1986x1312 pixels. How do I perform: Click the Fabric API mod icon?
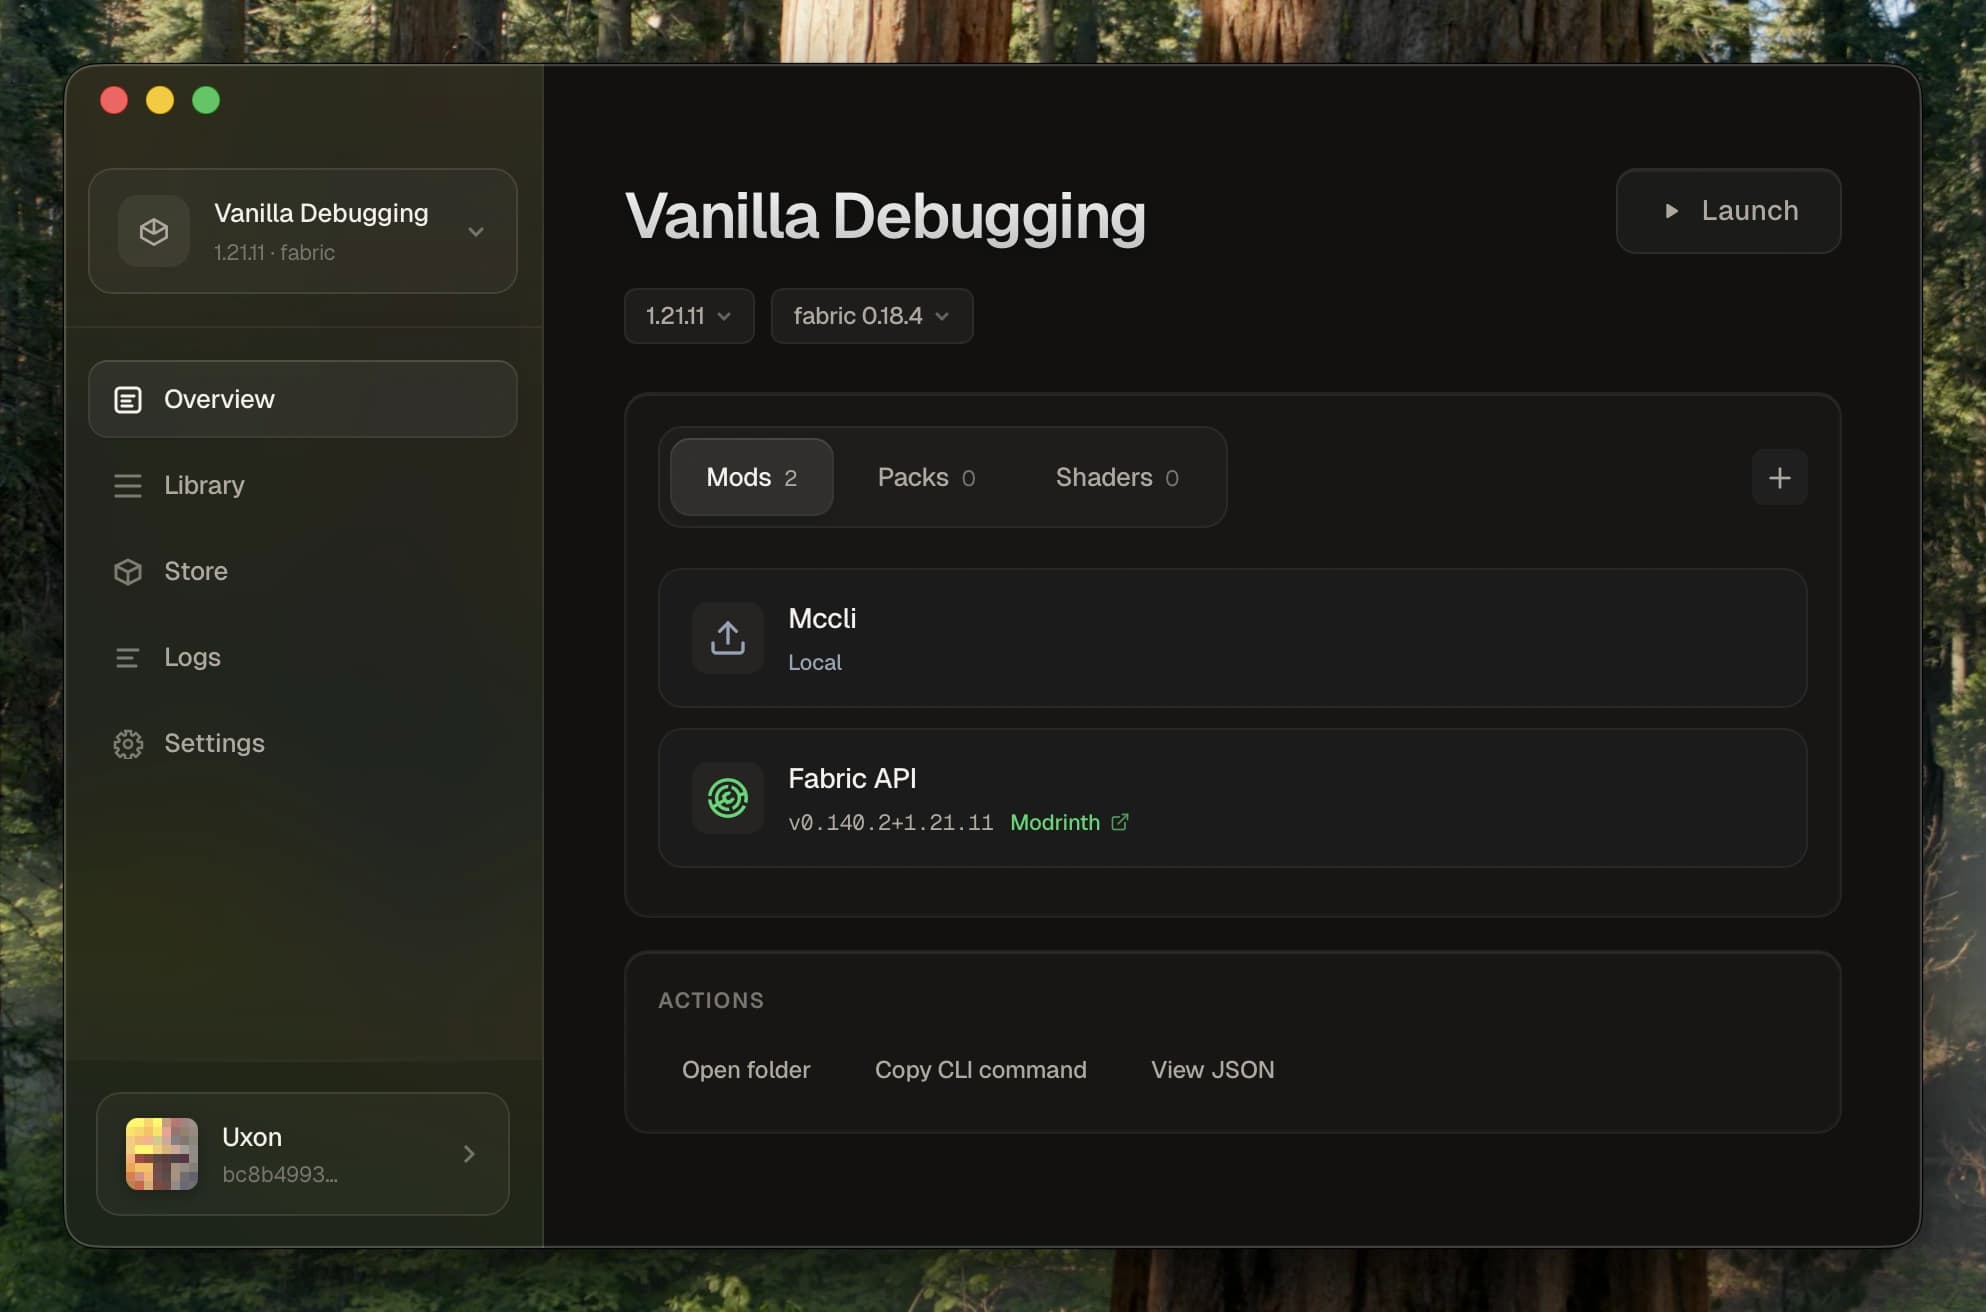point(728,798)
